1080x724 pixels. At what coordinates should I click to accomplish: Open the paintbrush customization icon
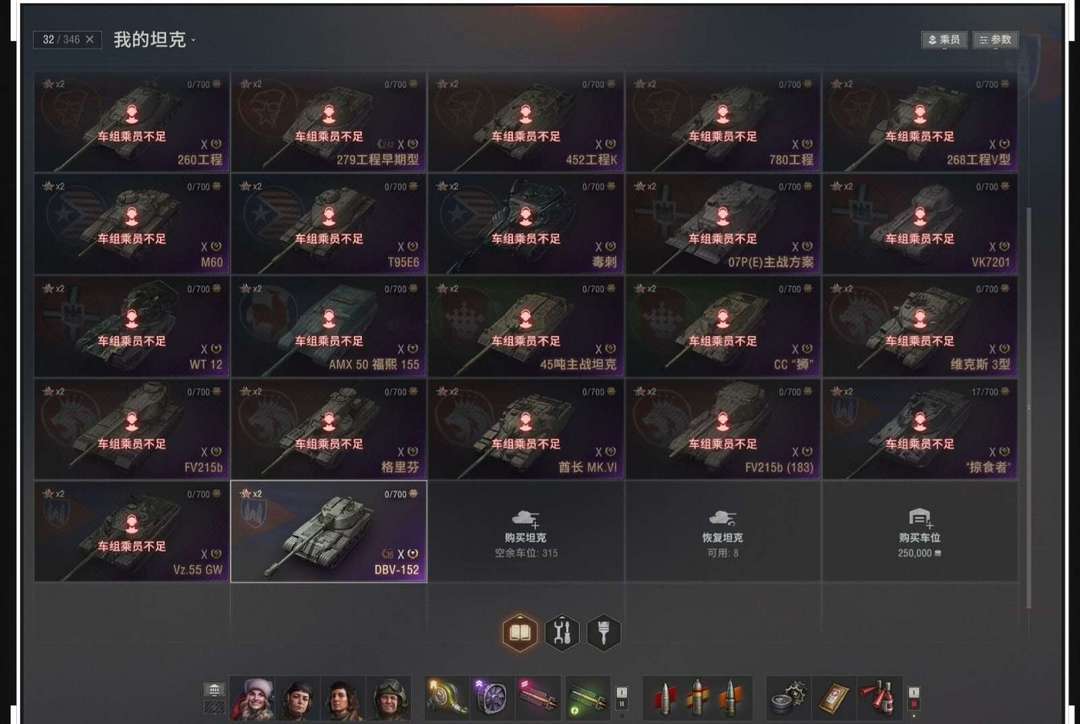point(603,632)
